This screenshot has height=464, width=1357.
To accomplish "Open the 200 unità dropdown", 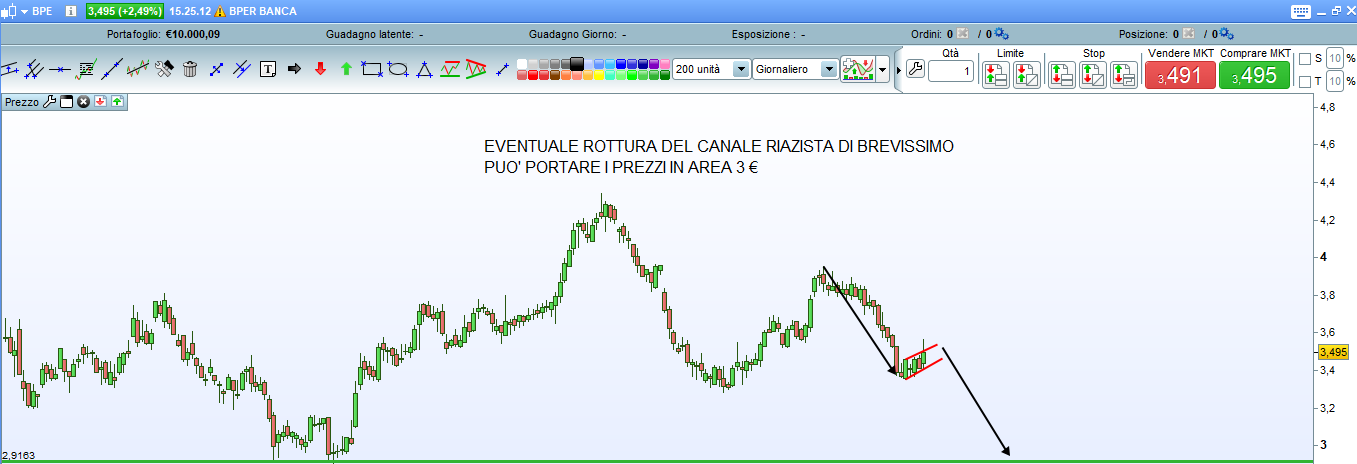I will pyautogui.click(x=741, y=69).
